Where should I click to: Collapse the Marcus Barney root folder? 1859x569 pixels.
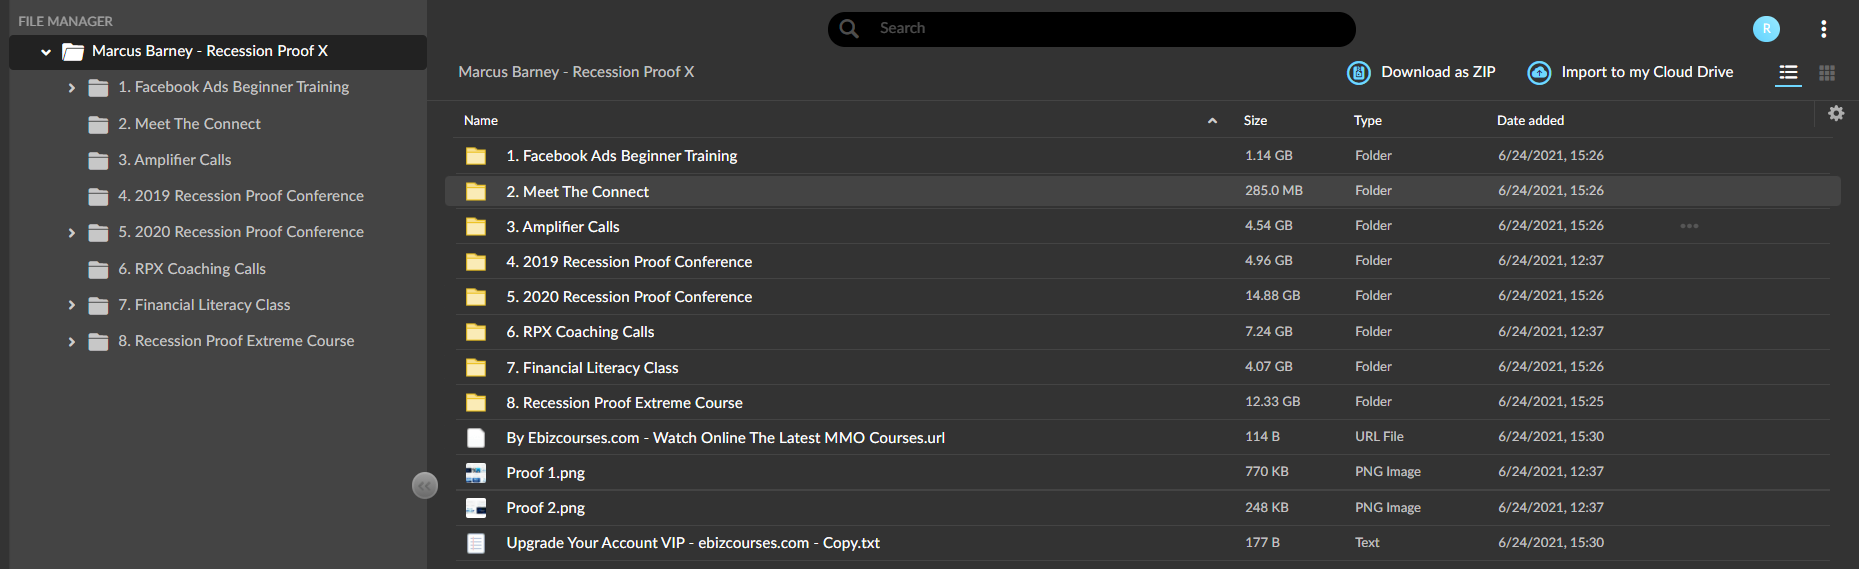pyautogui.click(x=46, y=52)
